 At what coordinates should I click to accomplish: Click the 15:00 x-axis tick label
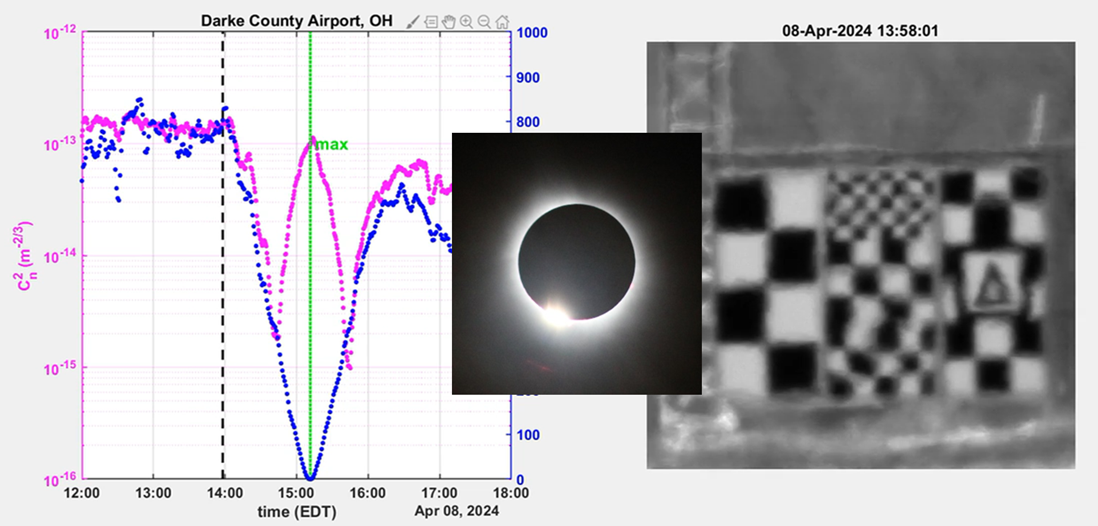click(x=296, y=493)
